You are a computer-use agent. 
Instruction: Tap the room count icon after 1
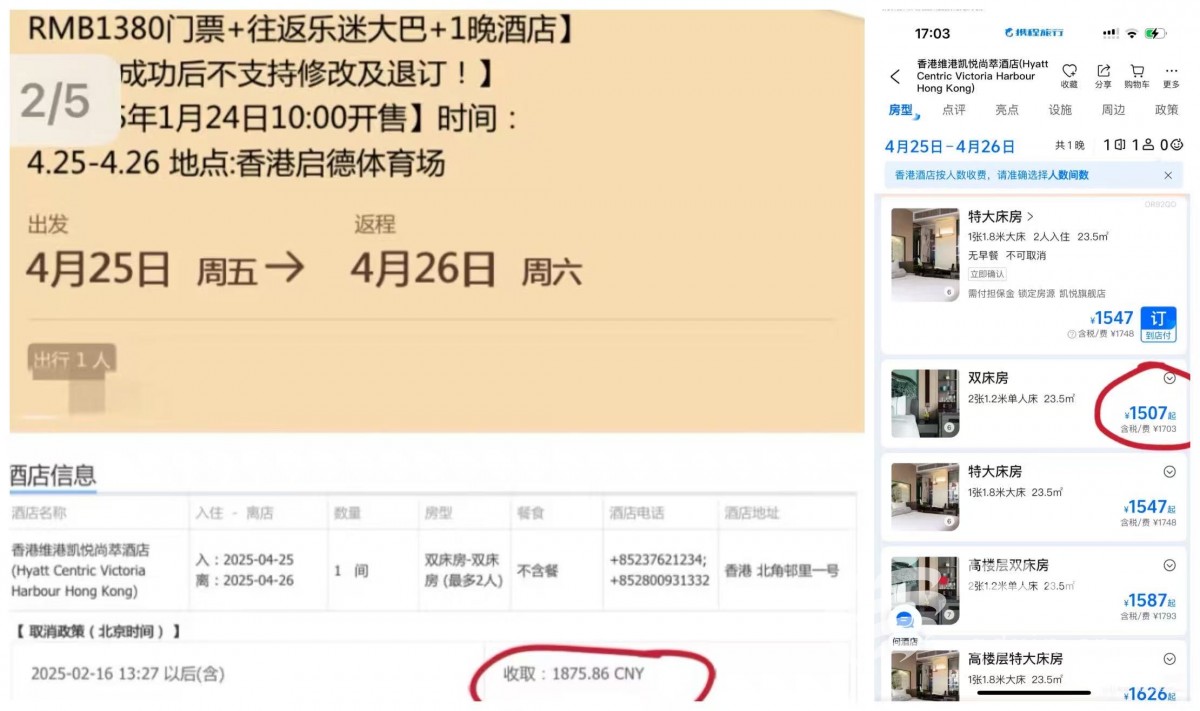[x=1120, y=145]
